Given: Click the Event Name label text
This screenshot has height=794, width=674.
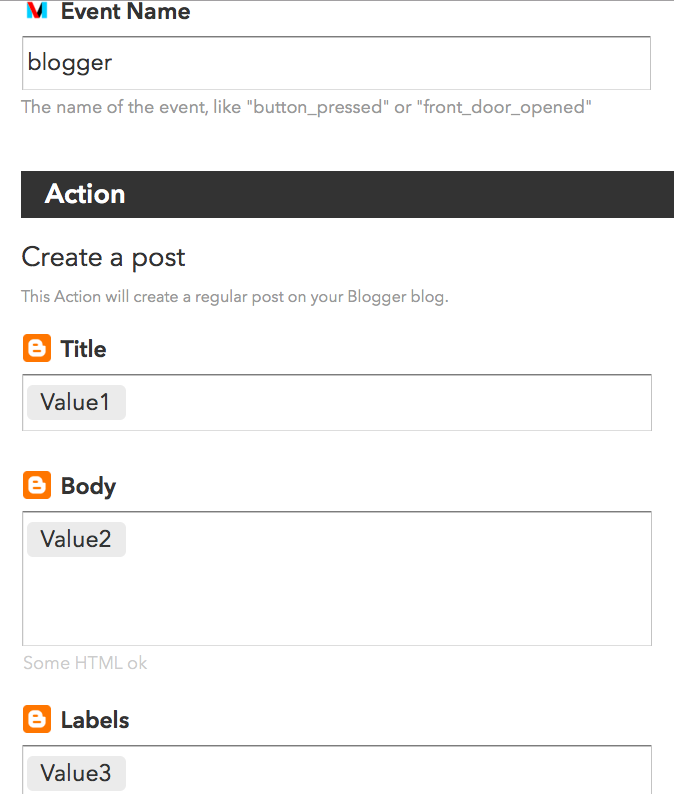Looking at the screenshot, I should [126, 11].
